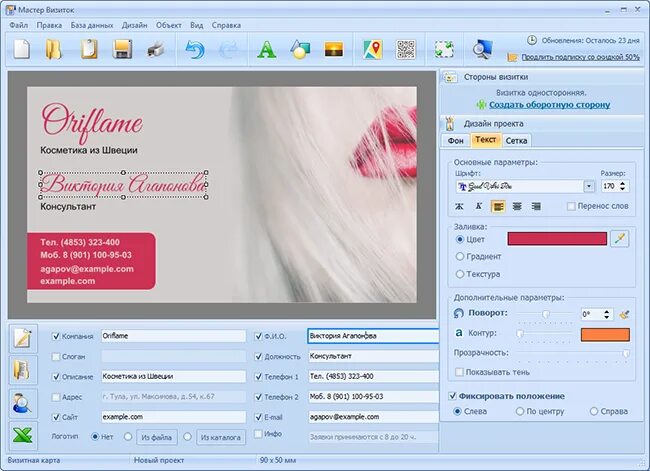Uncheck the Компания checkbox
The image size is (650, 471).
(x=56, y=336)
